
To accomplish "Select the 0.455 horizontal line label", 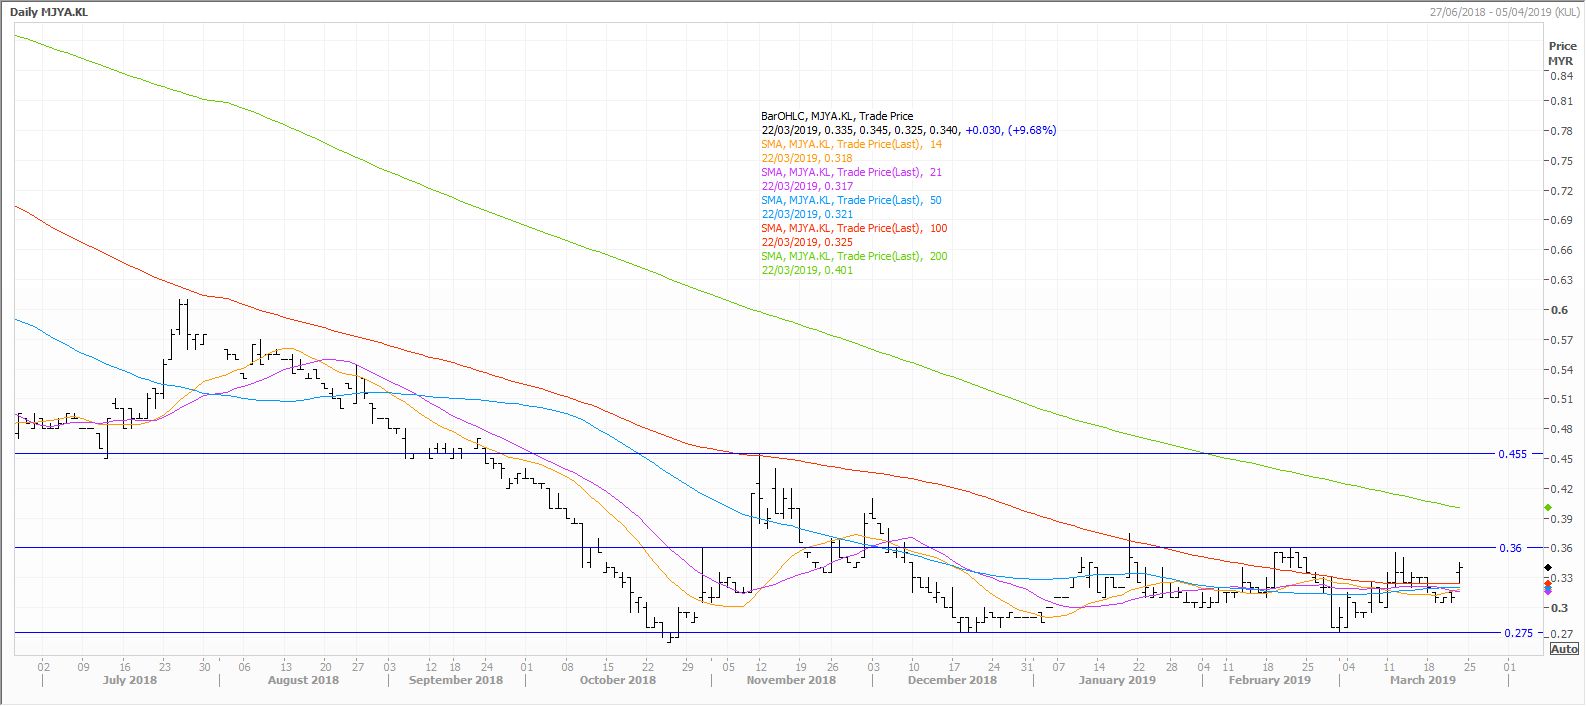I will pos(1511,454).
